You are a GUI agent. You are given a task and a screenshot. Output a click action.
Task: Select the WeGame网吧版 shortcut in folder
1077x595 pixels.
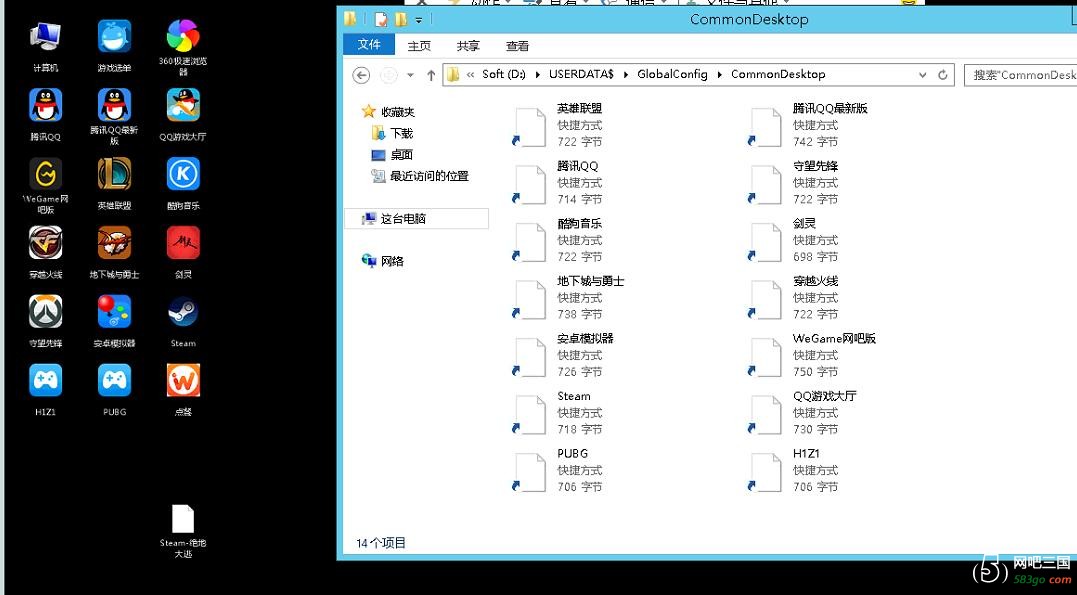(813, 356)
